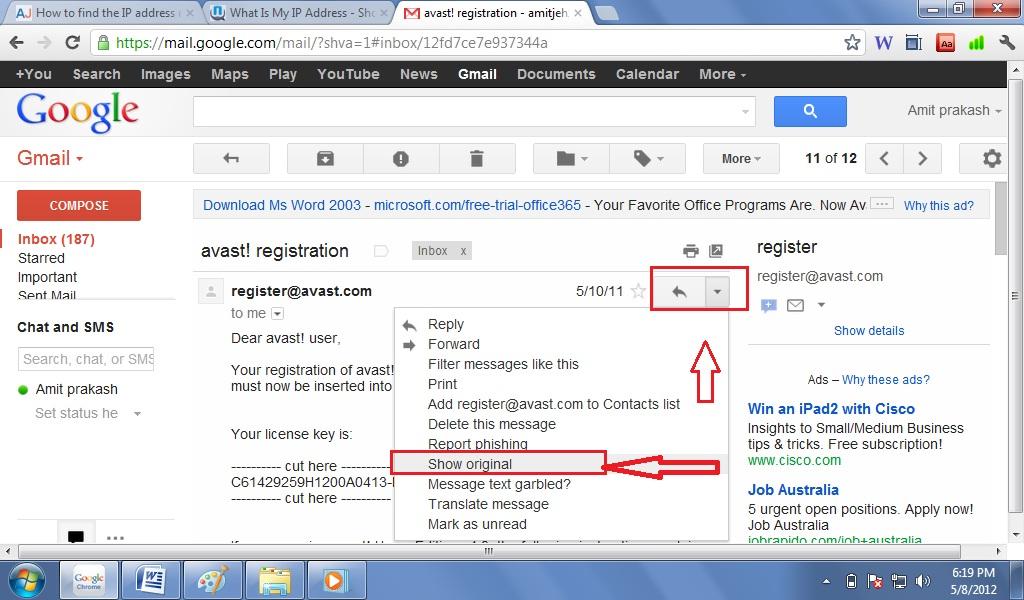Bookmark page with the star icon
The image size is (1024, 600).
click(x=852, y=42)
